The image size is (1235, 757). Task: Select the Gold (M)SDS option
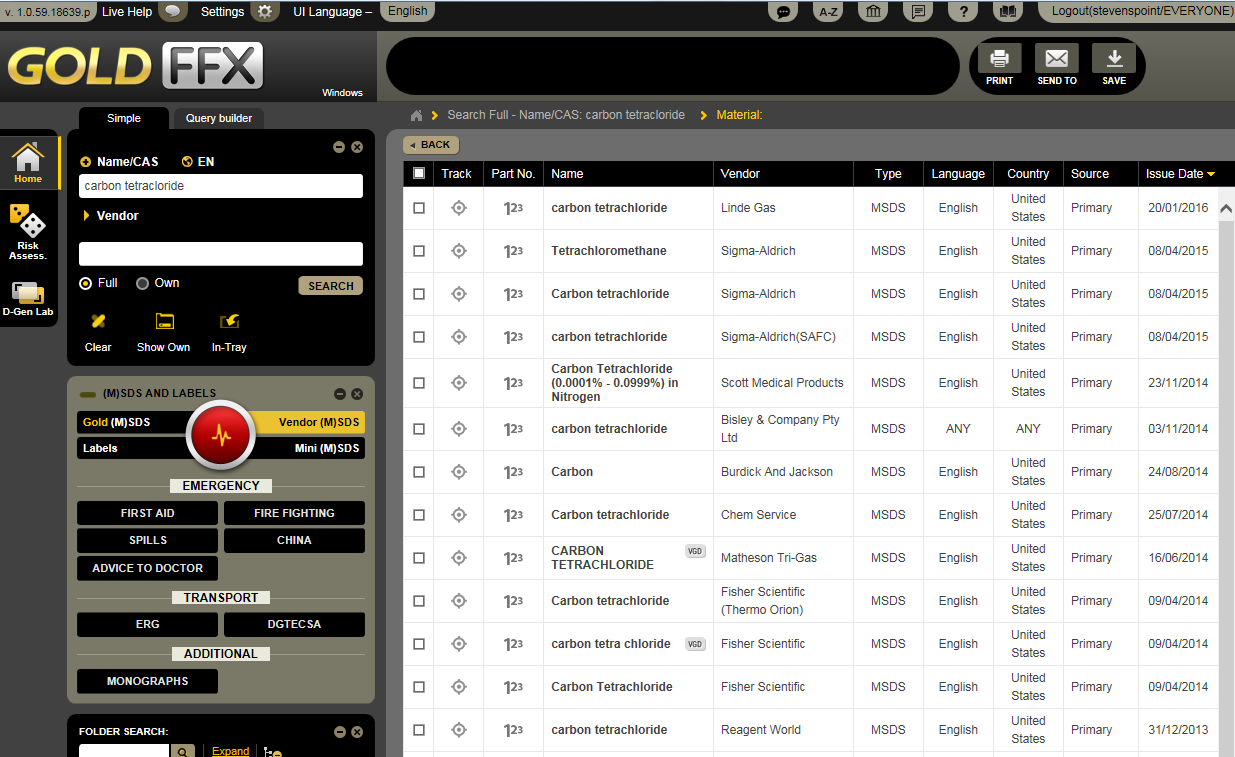click(x=117, y=422)
